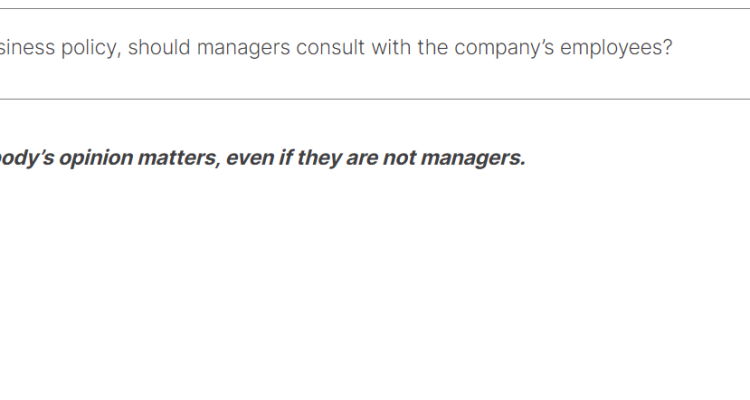Click the bold italic word "if"
This screenshot has width=750, height=400.
(286, 158)
